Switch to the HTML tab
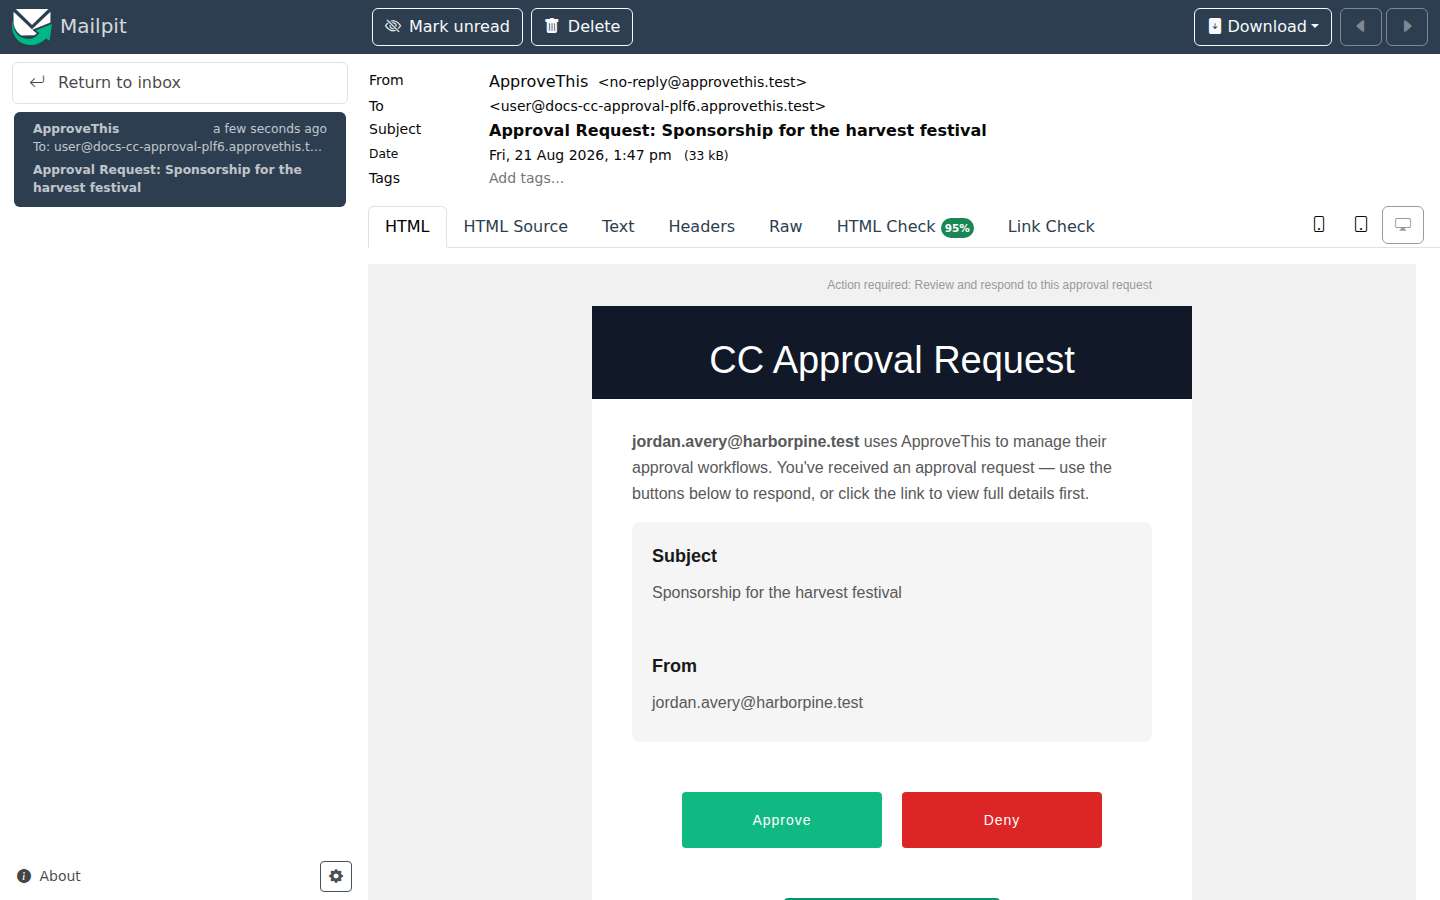 point(407,227)
